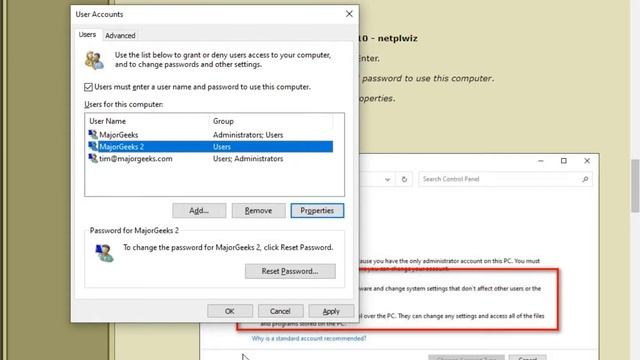
Task: Apply changes in User Accounts dialog
Action: click(331, 311)
